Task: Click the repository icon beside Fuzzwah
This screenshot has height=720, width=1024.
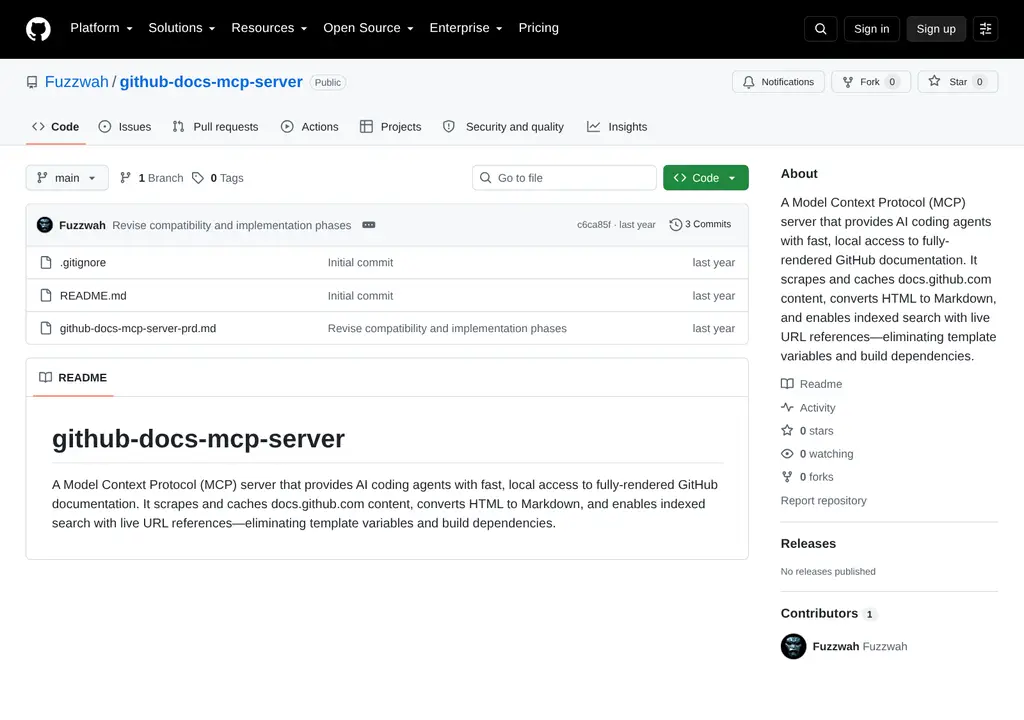Action: [32, 82]
